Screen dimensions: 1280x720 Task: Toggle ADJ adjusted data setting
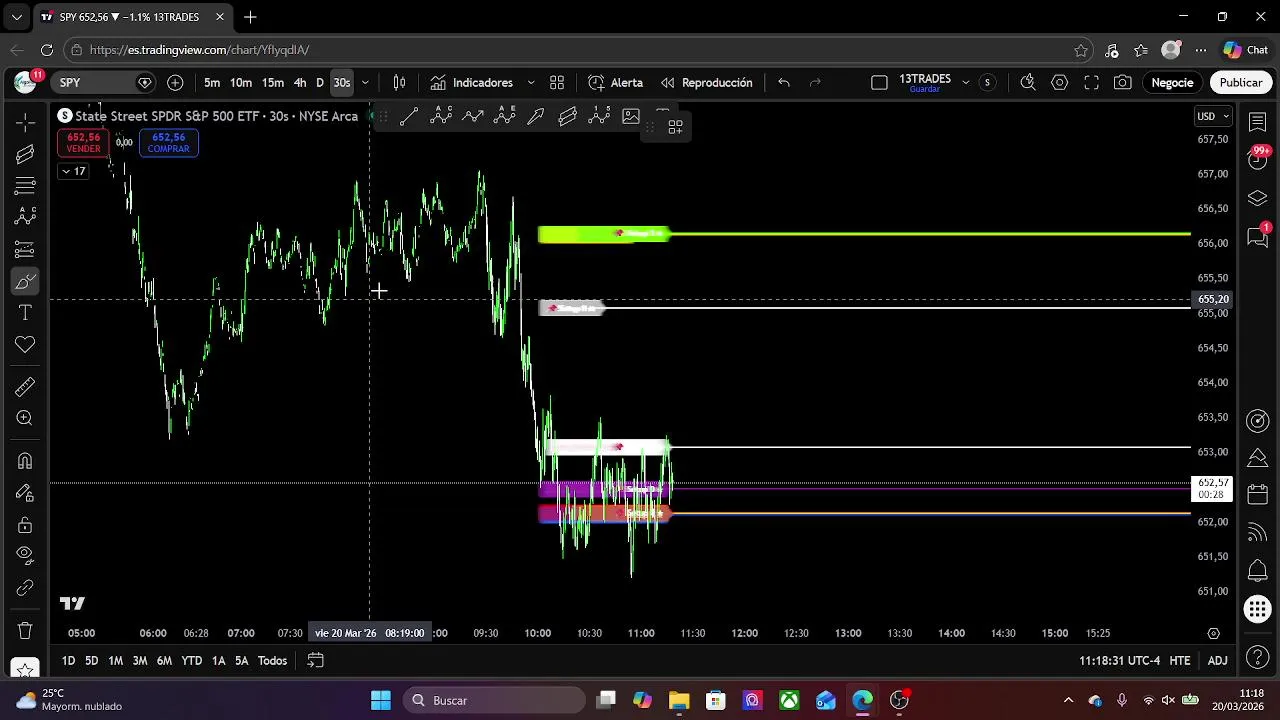click(x=1217, y=661)
